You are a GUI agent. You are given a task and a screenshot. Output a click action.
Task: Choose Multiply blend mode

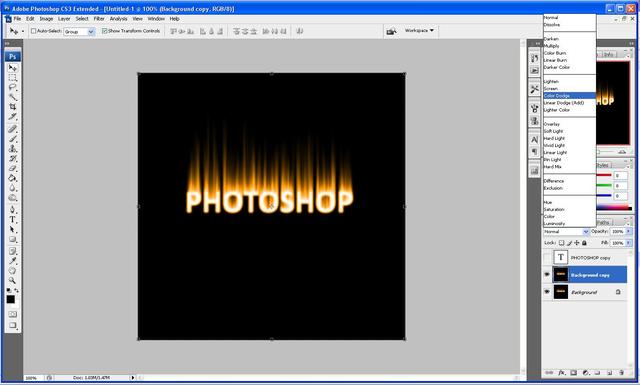569,46
